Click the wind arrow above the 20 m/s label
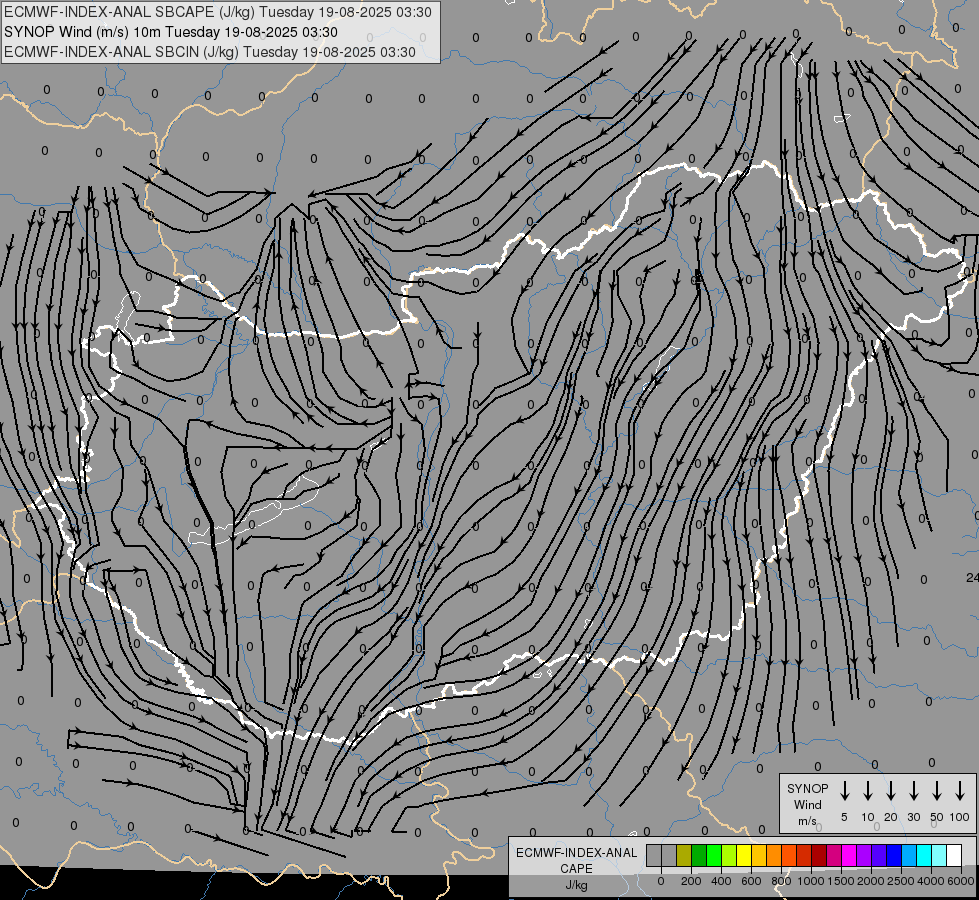This screenshot has width=979, height=900. click(890, 791)
